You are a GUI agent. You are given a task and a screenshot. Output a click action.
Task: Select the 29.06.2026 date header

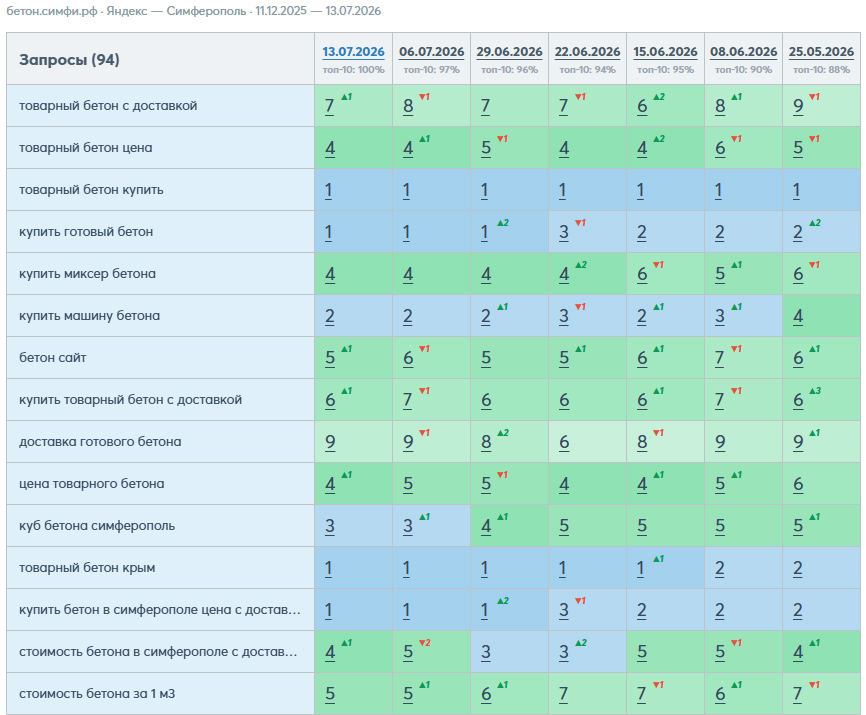point(509,52)
